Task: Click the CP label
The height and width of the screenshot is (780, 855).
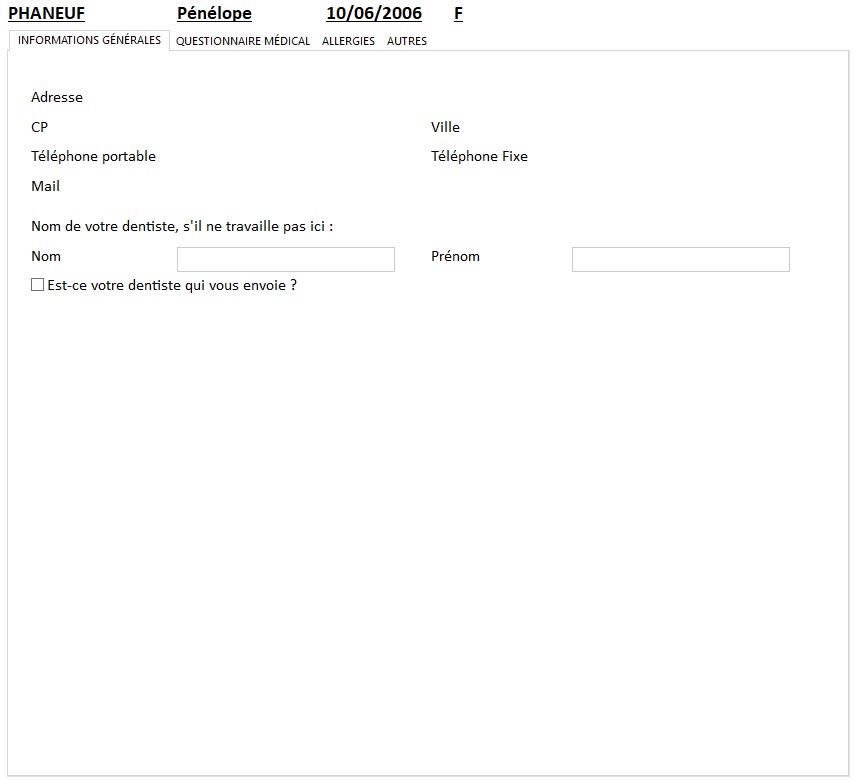Action: [39, 127]
